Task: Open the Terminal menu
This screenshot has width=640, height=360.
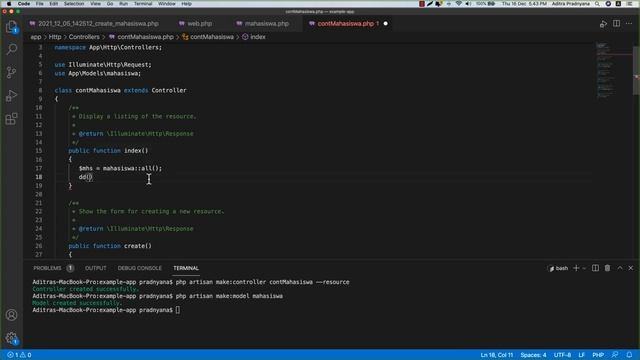Action: [x=143, y=4]
